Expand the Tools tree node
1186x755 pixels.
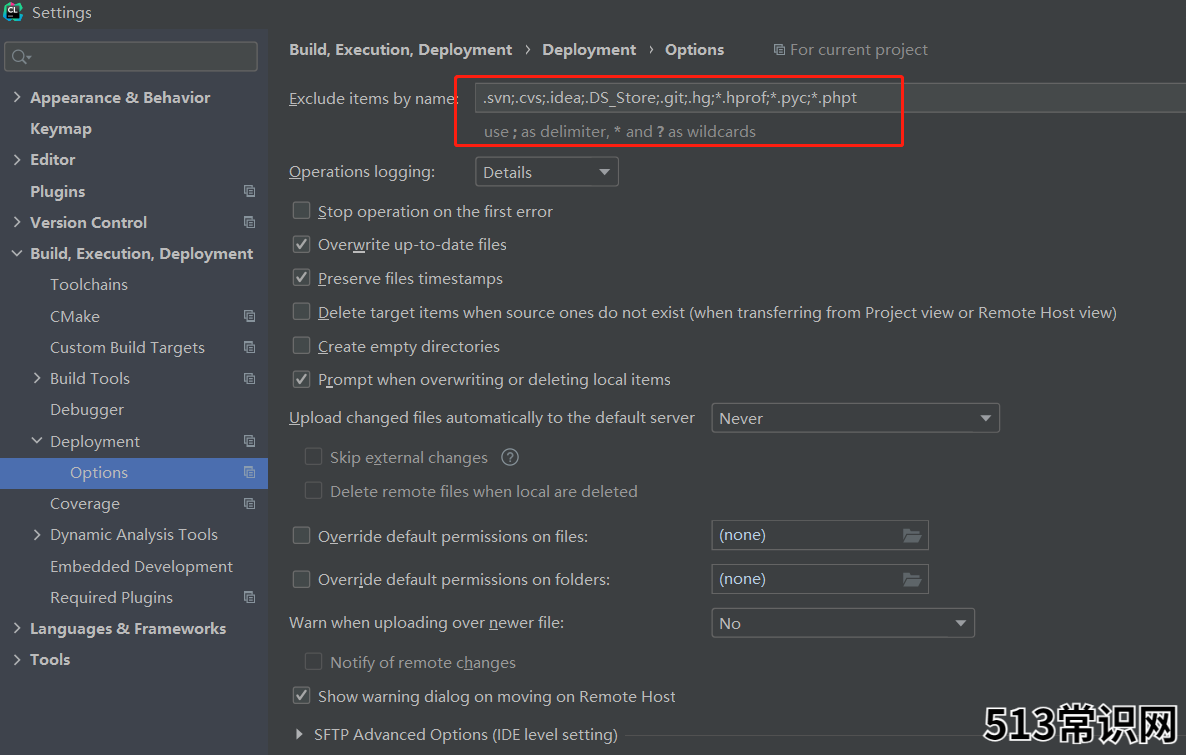[x=17, y=660]
